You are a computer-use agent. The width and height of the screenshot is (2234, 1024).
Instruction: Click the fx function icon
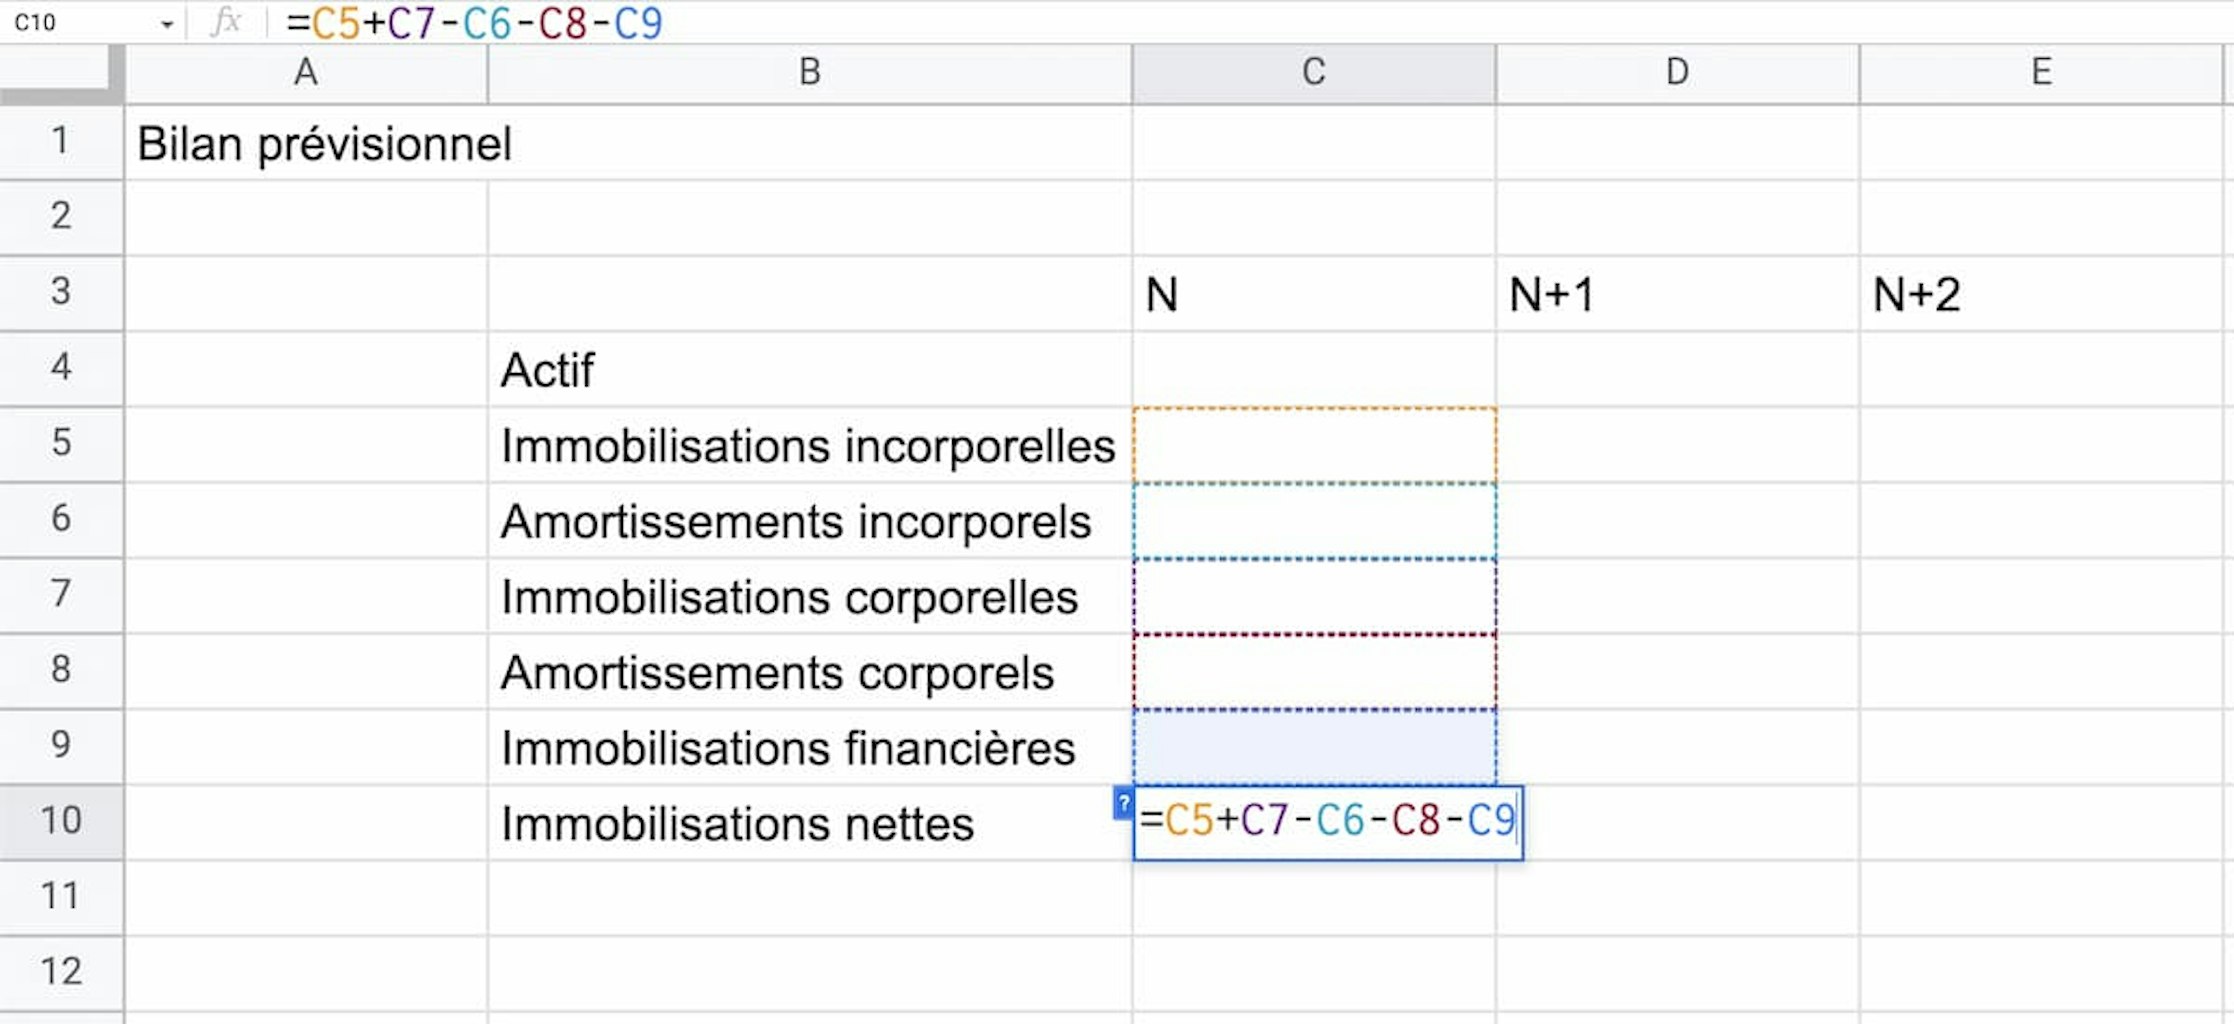tap(226, 22)
